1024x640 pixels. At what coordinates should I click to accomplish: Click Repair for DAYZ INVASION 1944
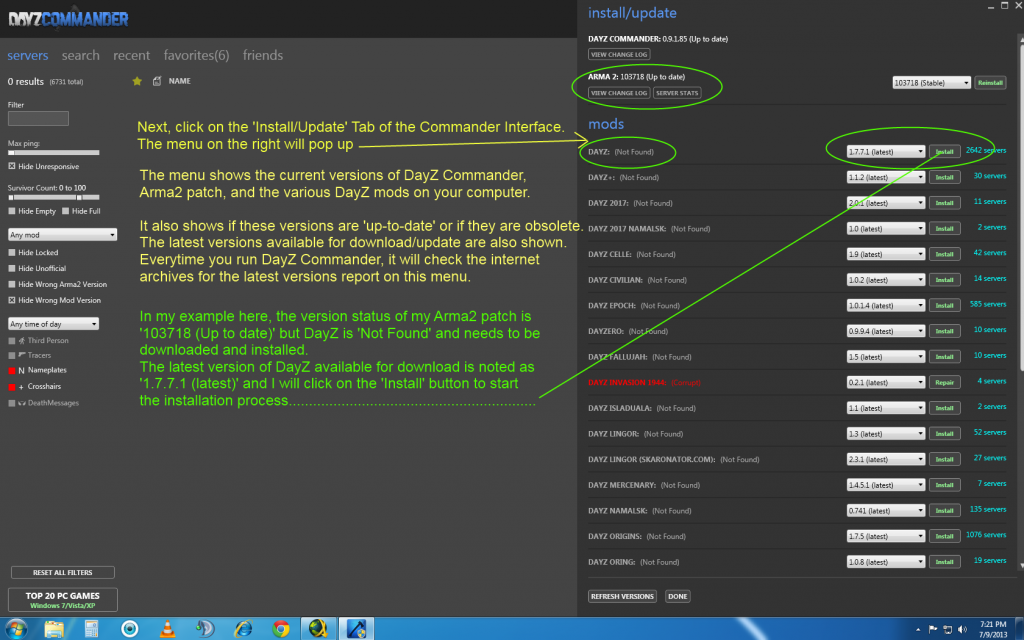(944, 383)
